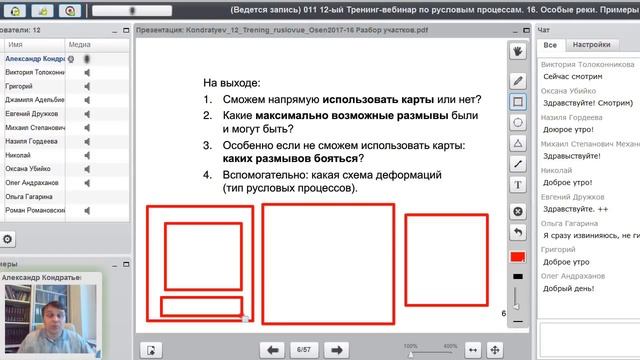Click the headset audio toolbar button
The width and height of the screenshot is (640, 360).
[15, 11]
